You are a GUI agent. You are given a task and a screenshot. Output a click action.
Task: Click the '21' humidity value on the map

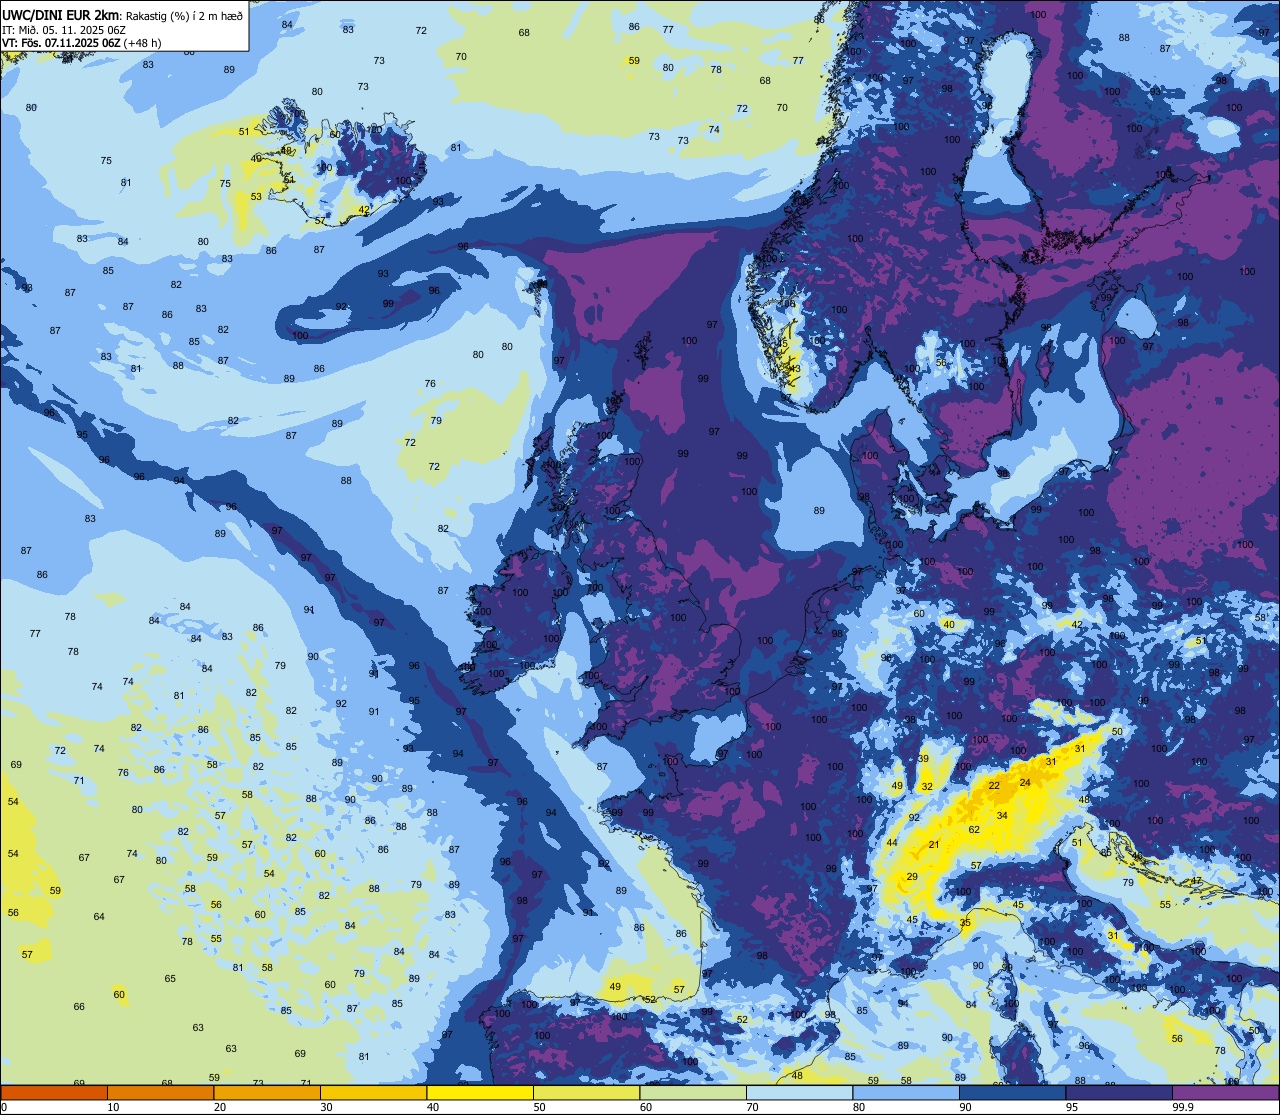tap(934, 845)
